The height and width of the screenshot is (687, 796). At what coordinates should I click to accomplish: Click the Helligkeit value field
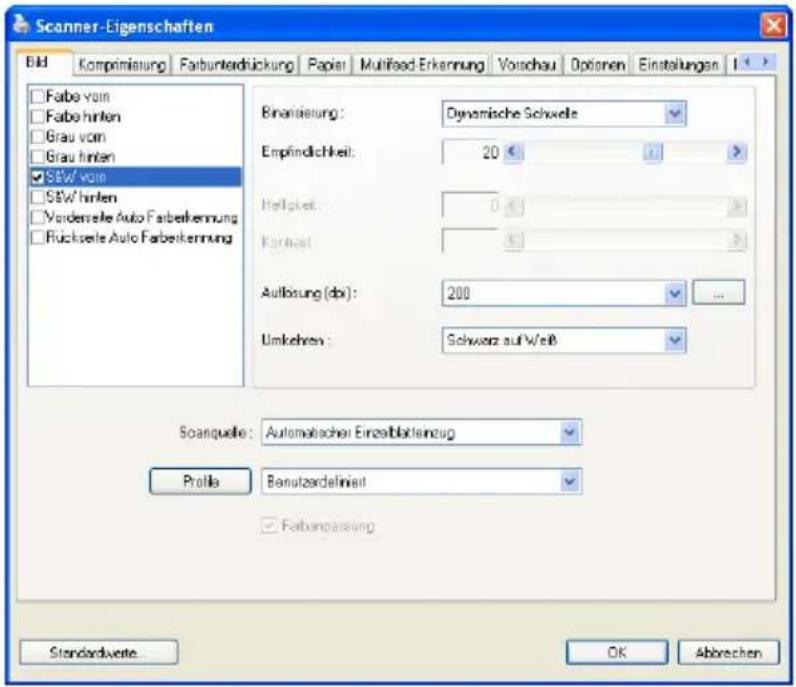tap(471, 205)
